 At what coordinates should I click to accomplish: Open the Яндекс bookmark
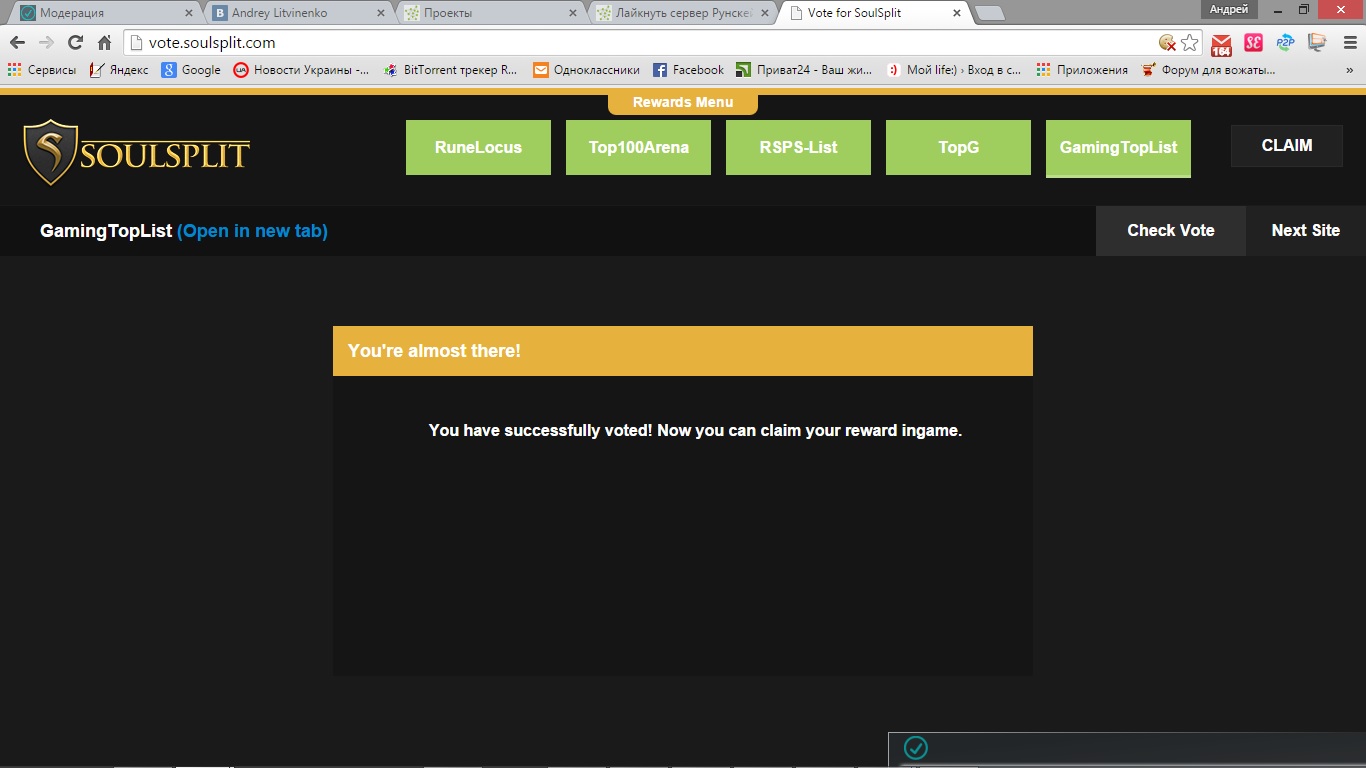click(x=118, y=70)
